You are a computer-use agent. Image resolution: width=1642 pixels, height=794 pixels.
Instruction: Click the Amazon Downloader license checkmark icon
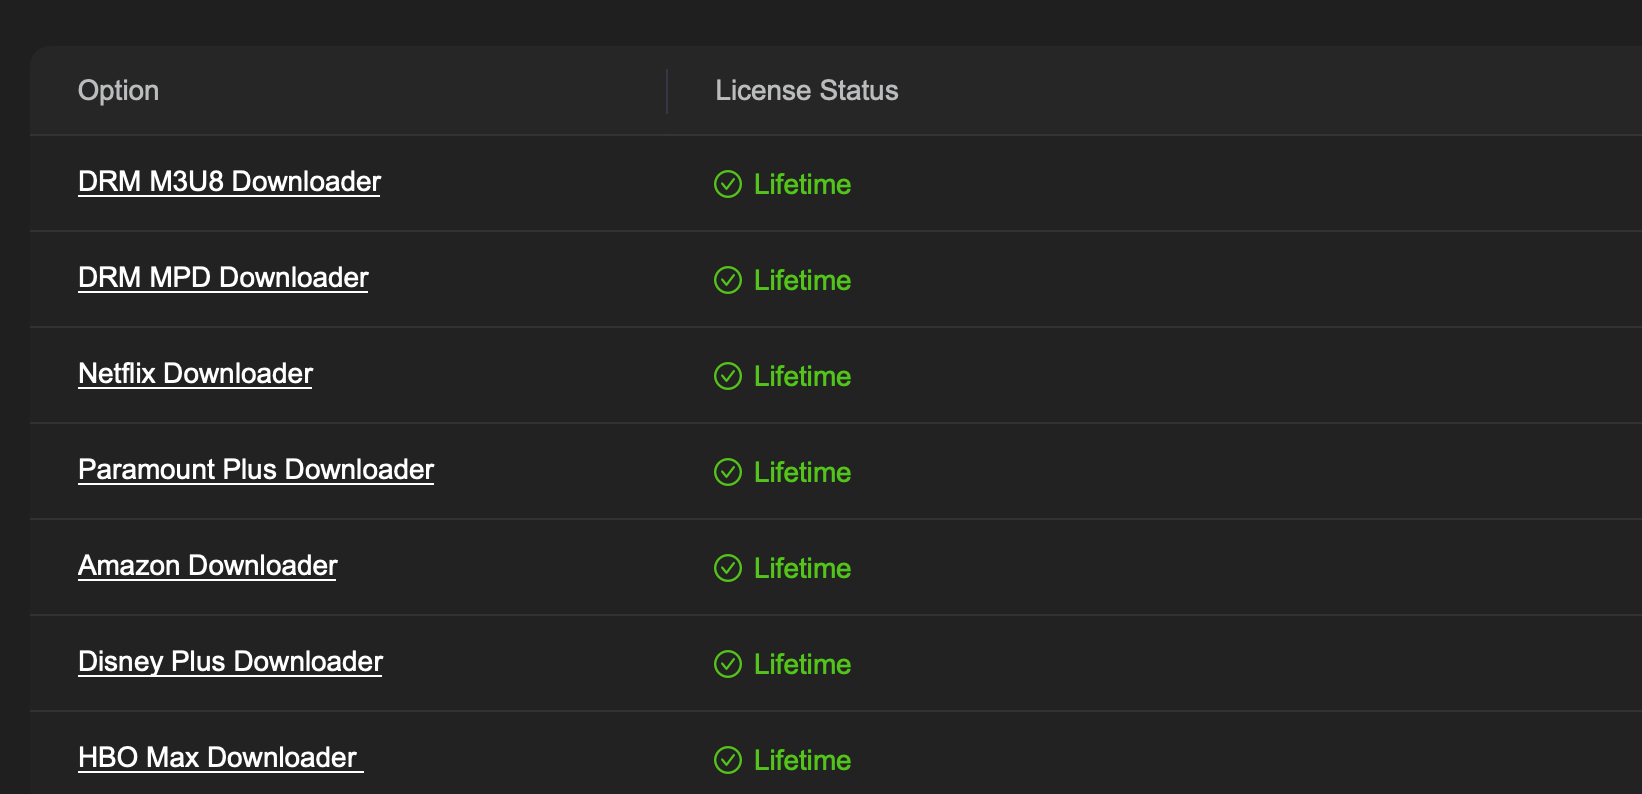(728, 568)
